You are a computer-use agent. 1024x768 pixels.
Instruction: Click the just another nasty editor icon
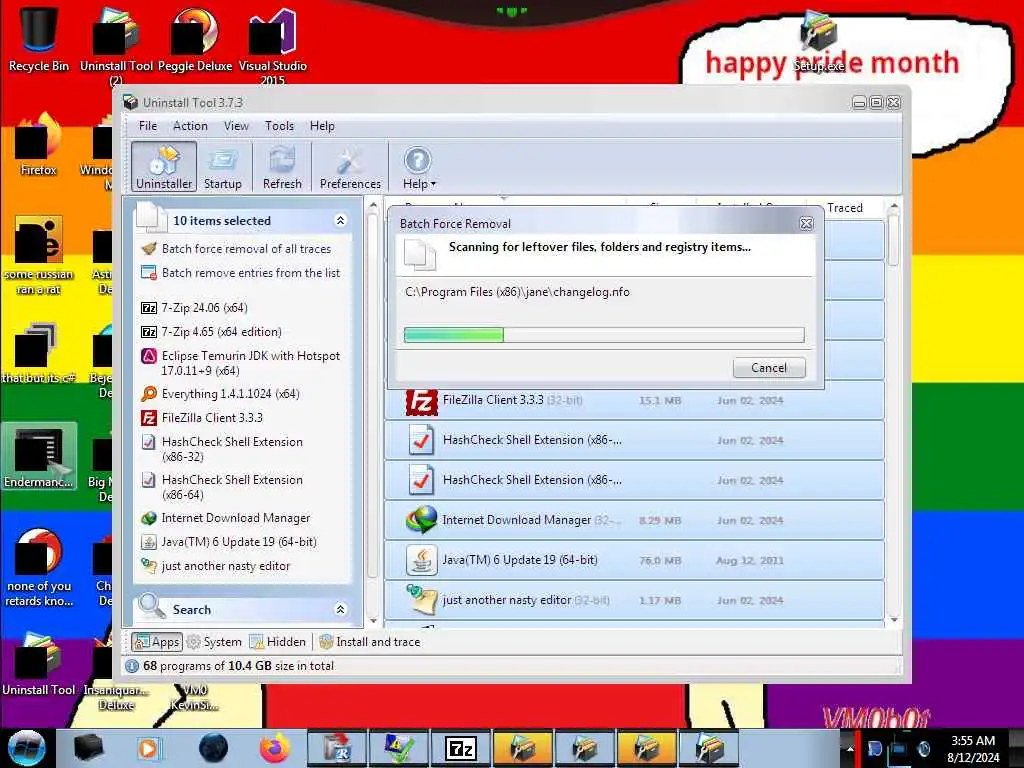[421, 600]
